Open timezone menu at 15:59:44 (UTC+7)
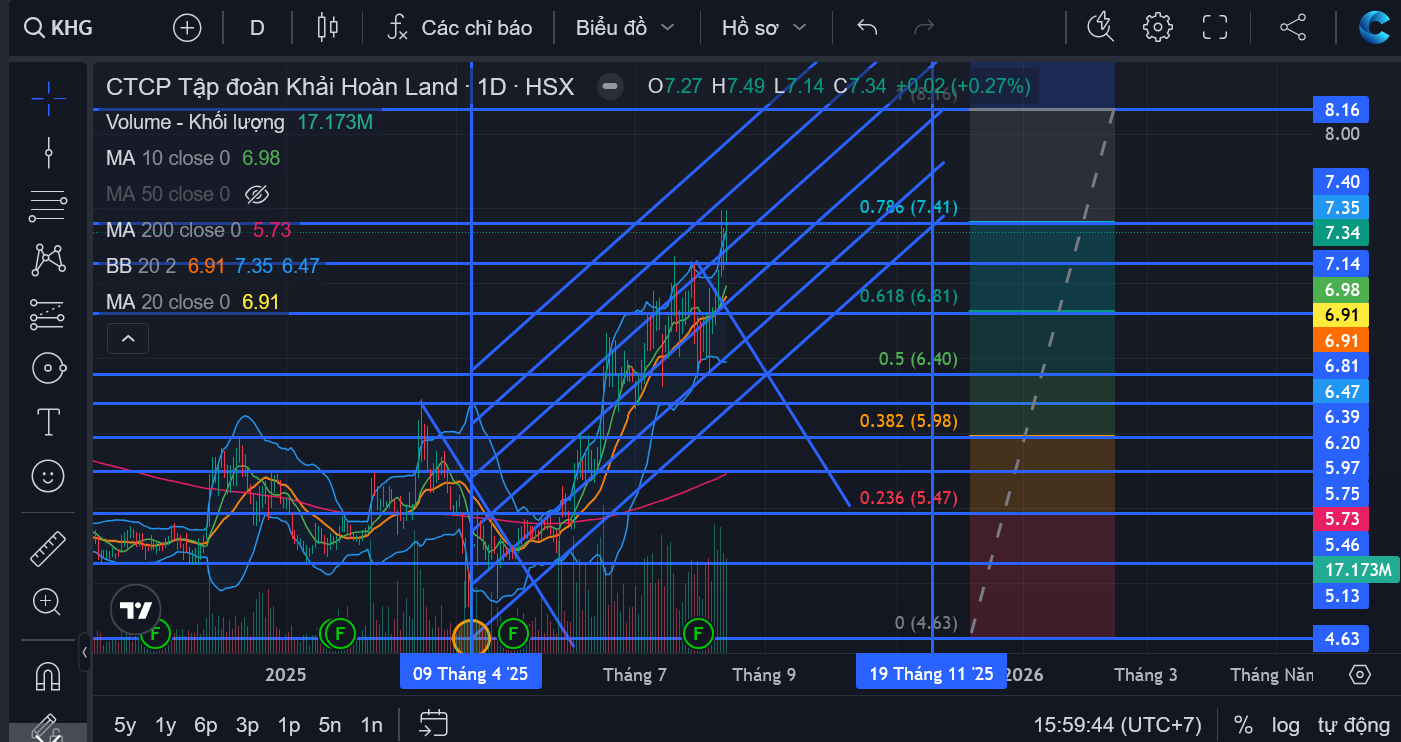 1117,724
